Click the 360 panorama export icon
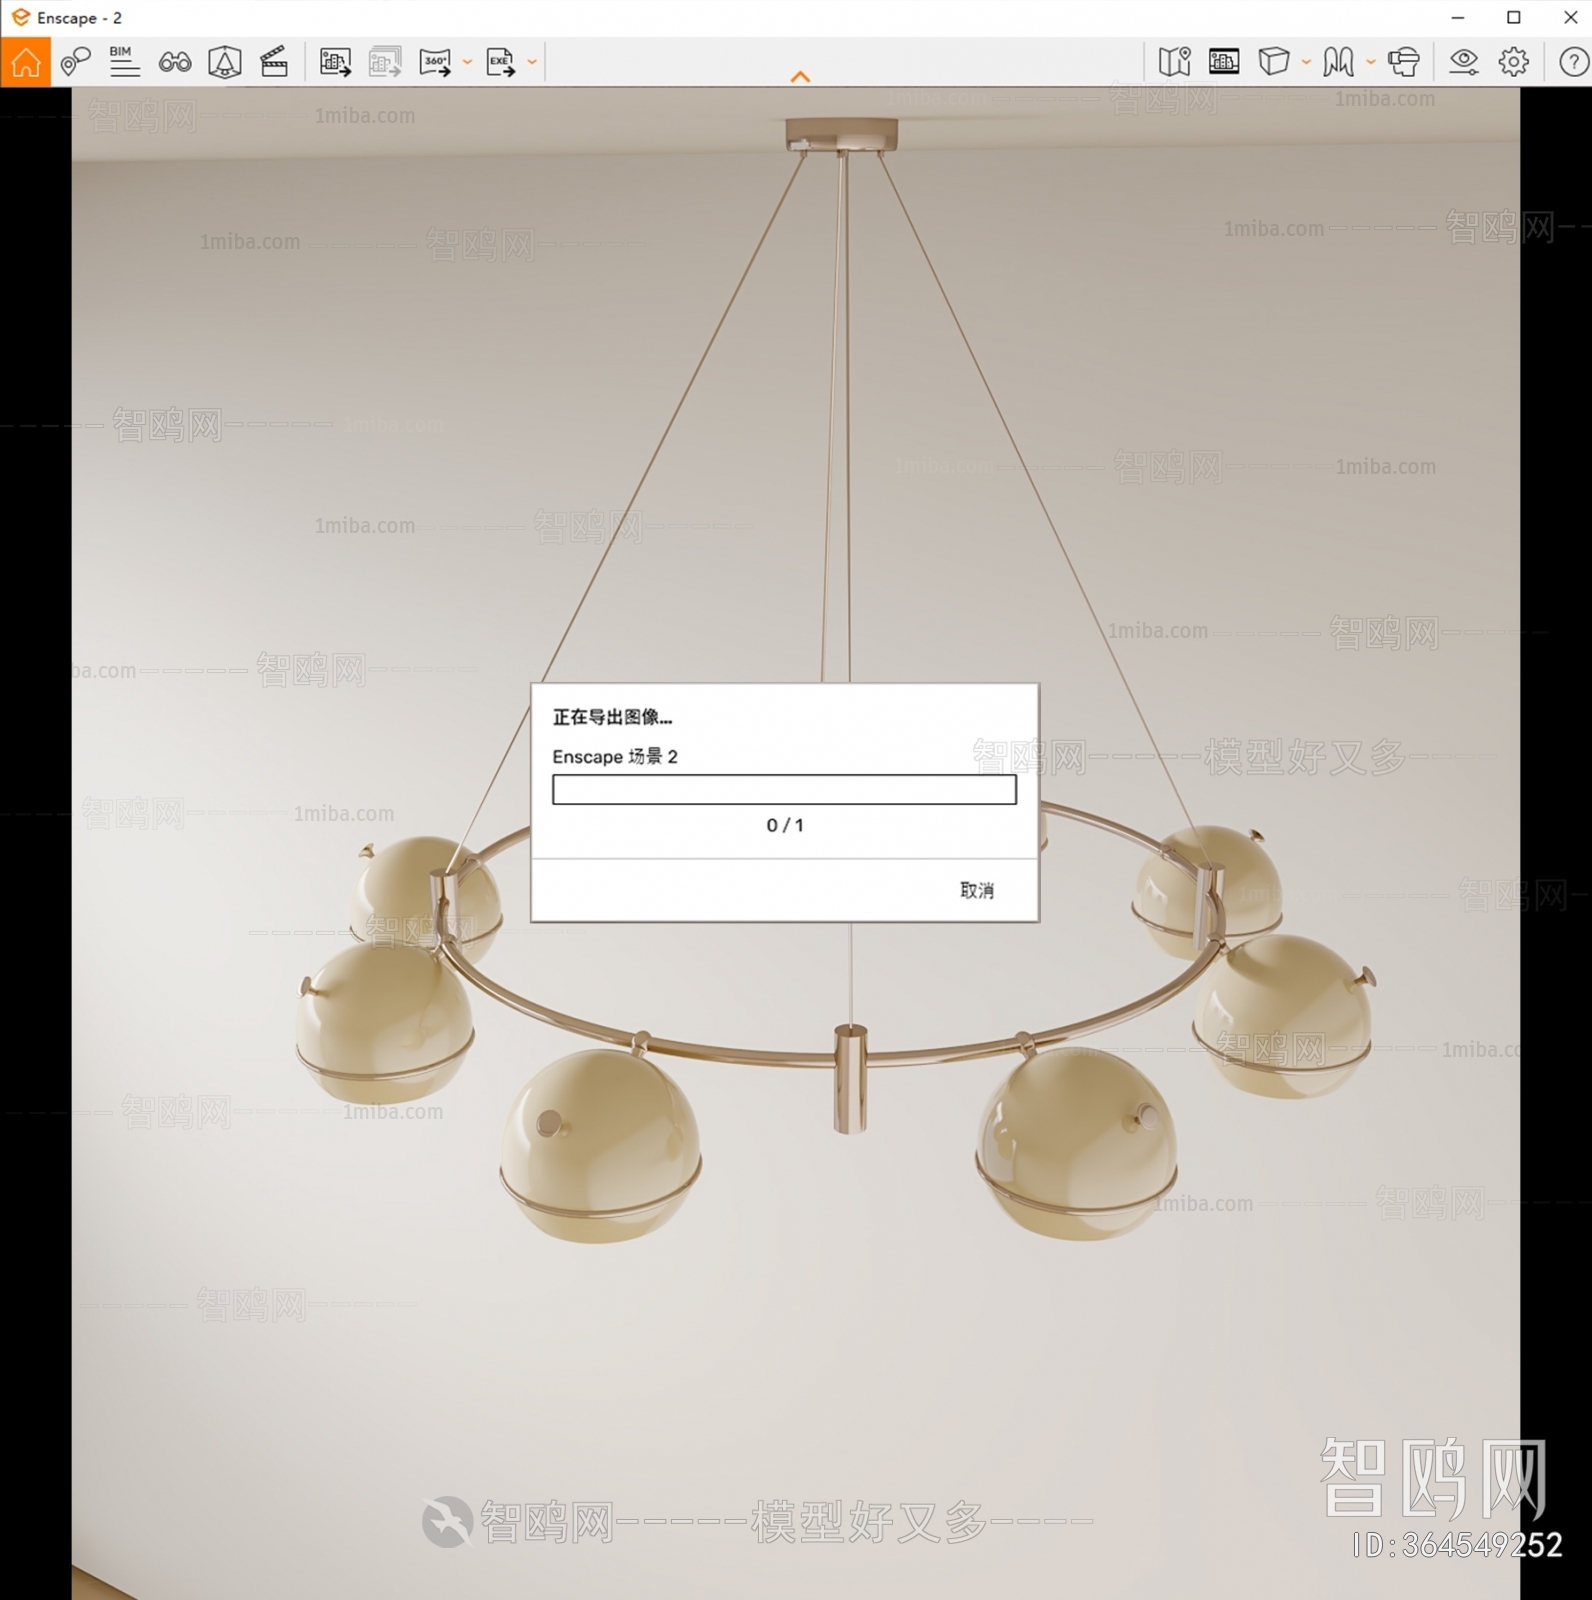1592x1600 pixels. pyautogui.click(x=435, y=62)
